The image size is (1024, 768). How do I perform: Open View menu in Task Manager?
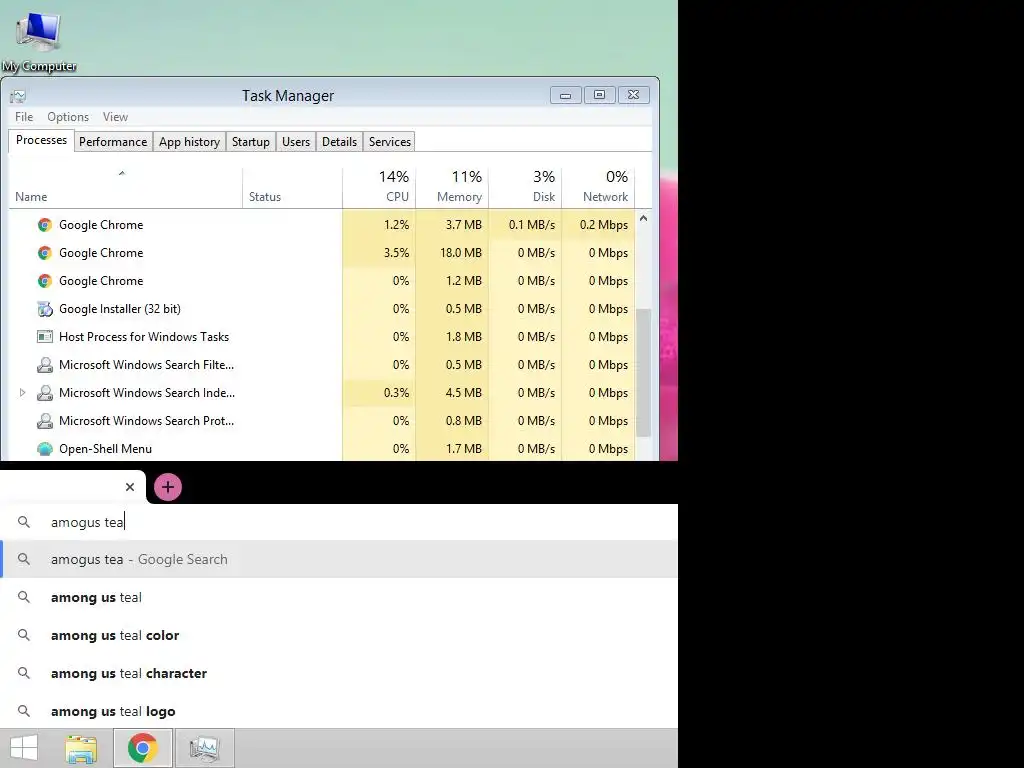point(115,117)
